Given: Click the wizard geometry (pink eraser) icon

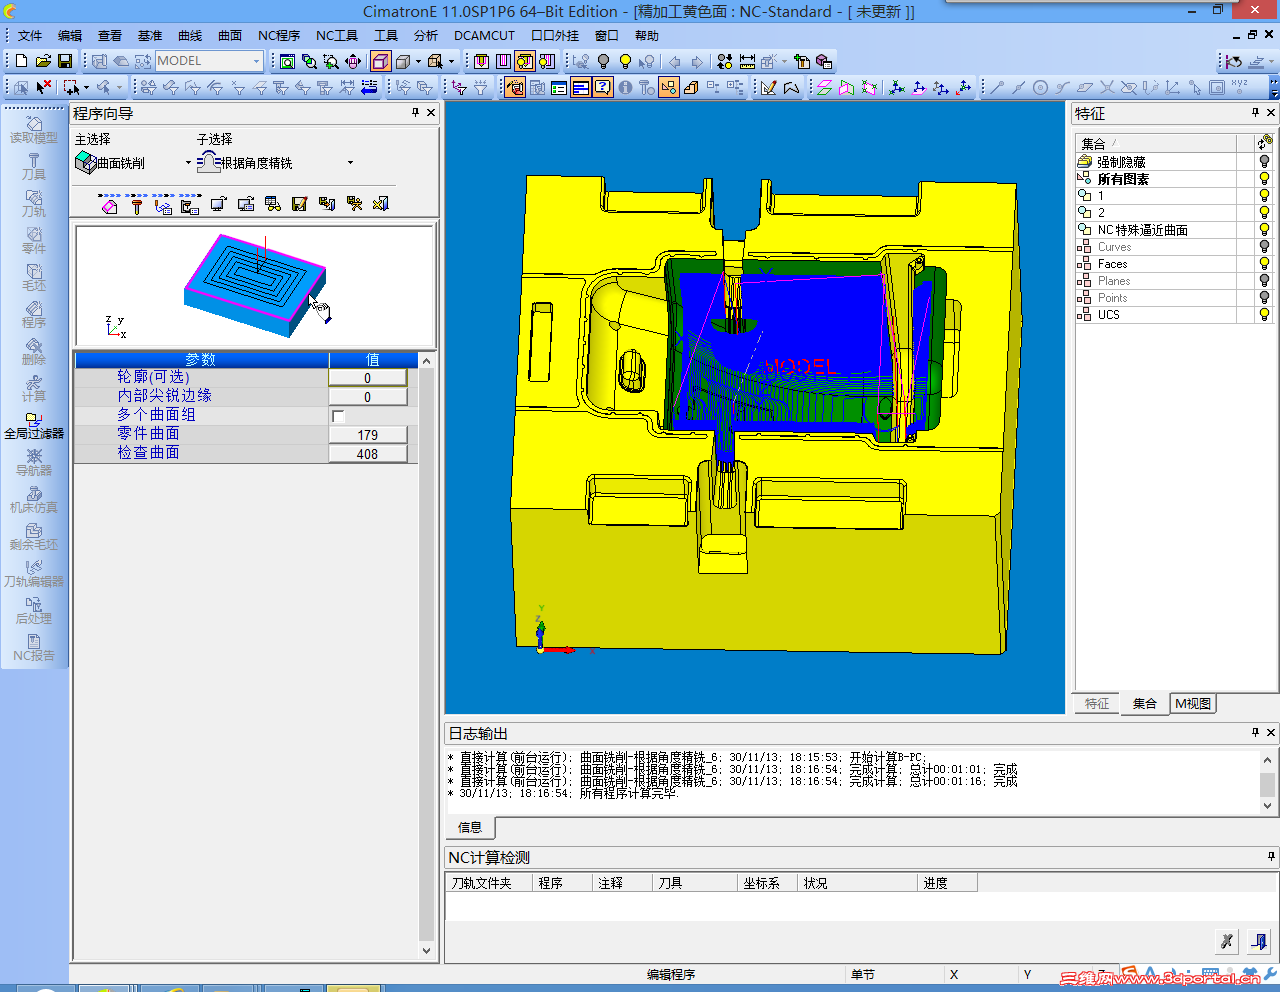Looking at the screenshot, I should [110, 205].
